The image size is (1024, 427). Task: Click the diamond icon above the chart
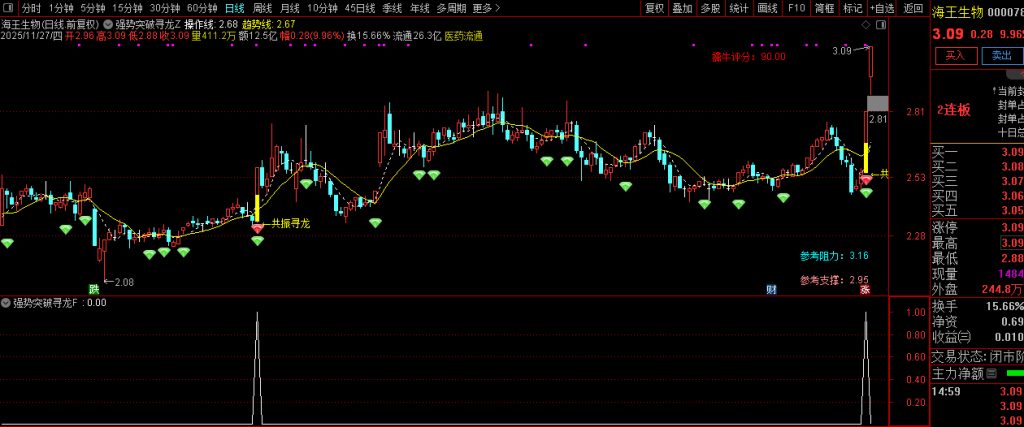tap(865, 25)
